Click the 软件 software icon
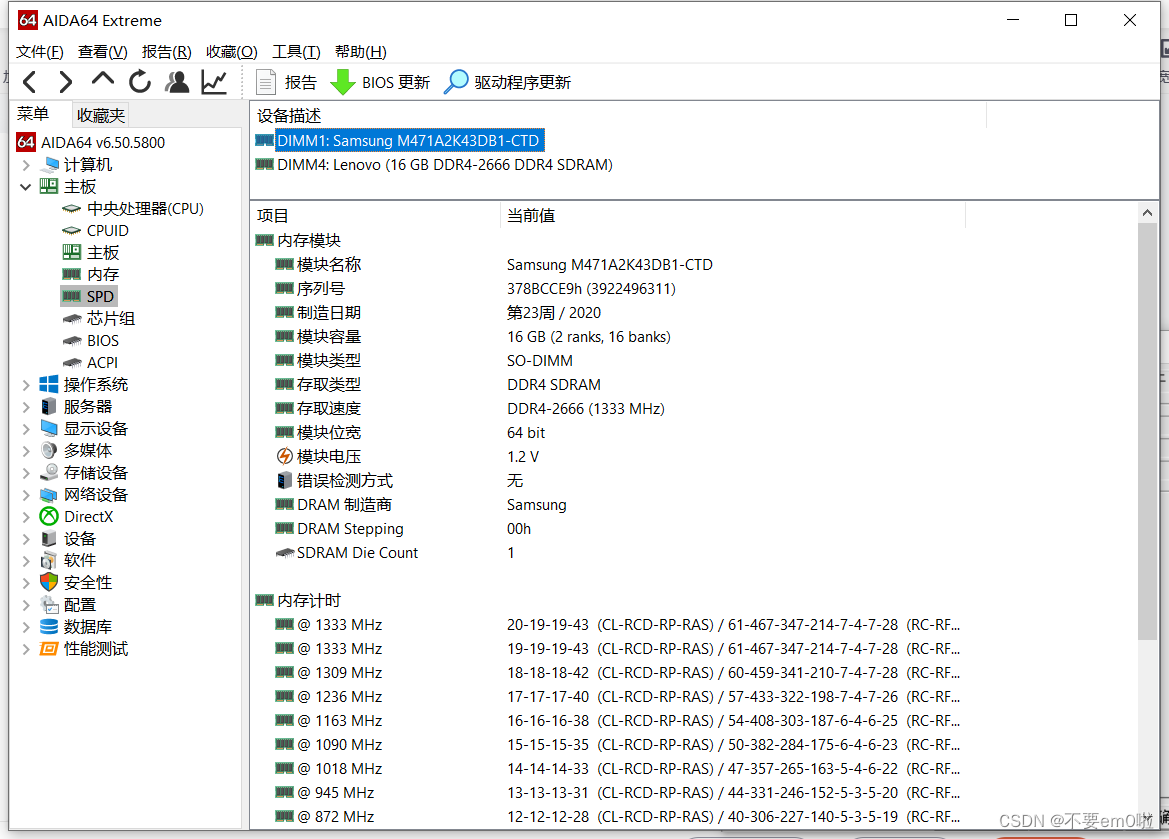This screenshot has height=839, width=1169. tap(49, 560)
